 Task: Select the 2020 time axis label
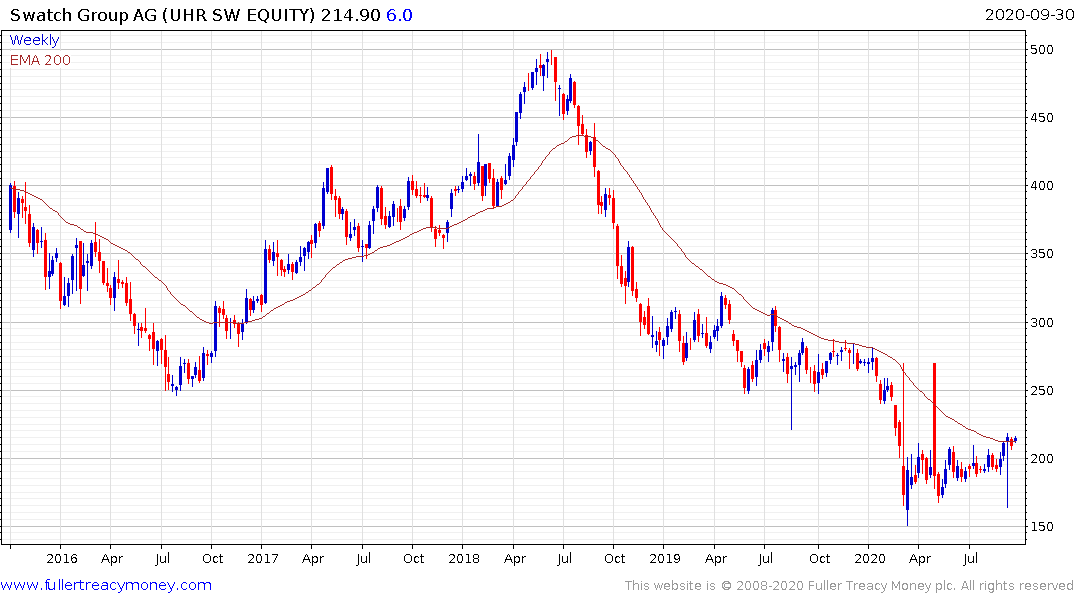[x=870, y=558]
